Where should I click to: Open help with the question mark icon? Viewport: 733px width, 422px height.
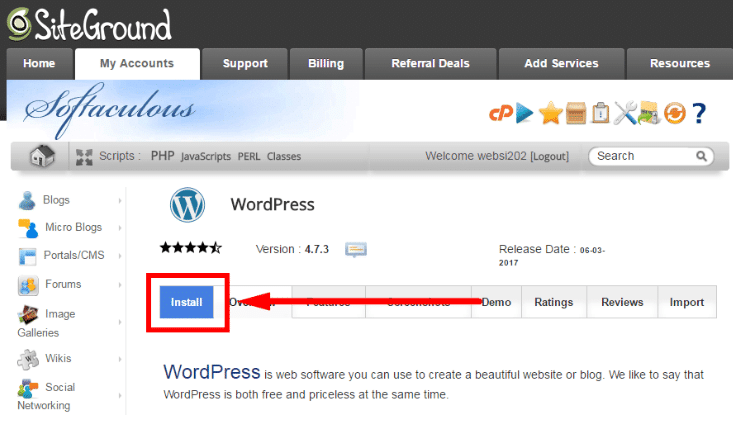tap(699, 113)
